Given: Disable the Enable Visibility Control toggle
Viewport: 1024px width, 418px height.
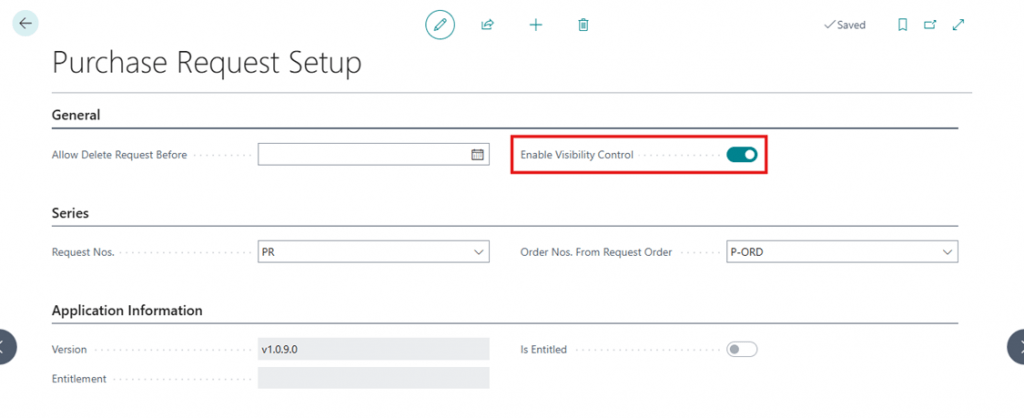Looking at the screenshot, I should [x=741, y=155].
